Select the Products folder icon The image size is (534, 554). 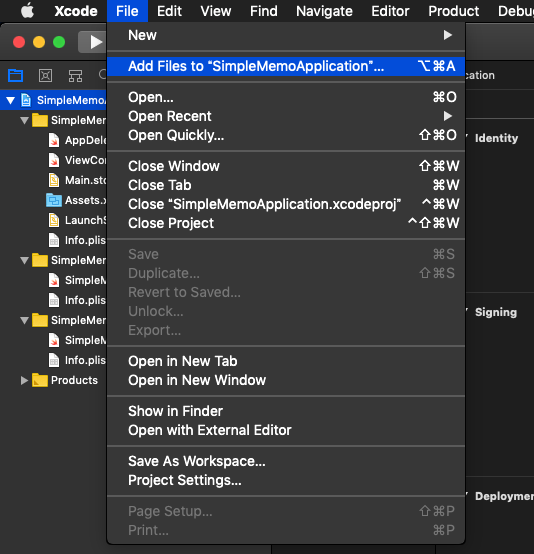tap(40, 380)
